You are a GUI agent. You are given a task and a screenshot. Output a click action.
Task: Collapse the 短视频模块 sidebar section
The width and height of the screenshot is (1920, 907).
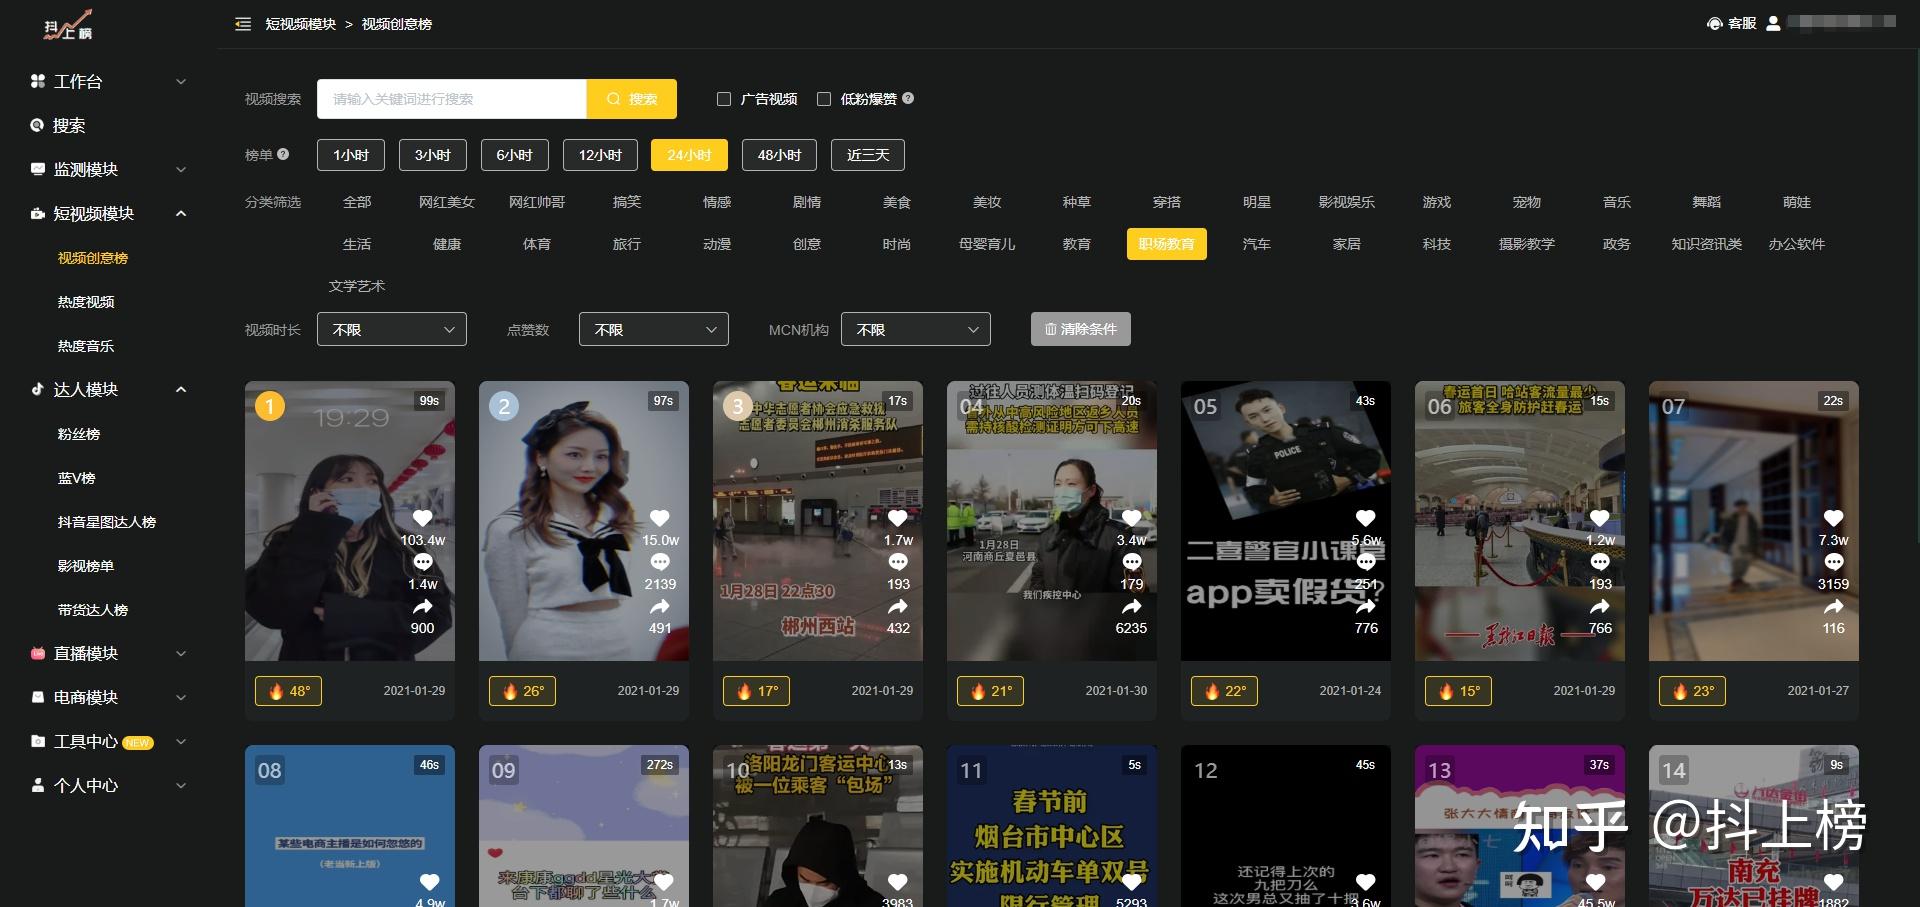pos(181,213)
